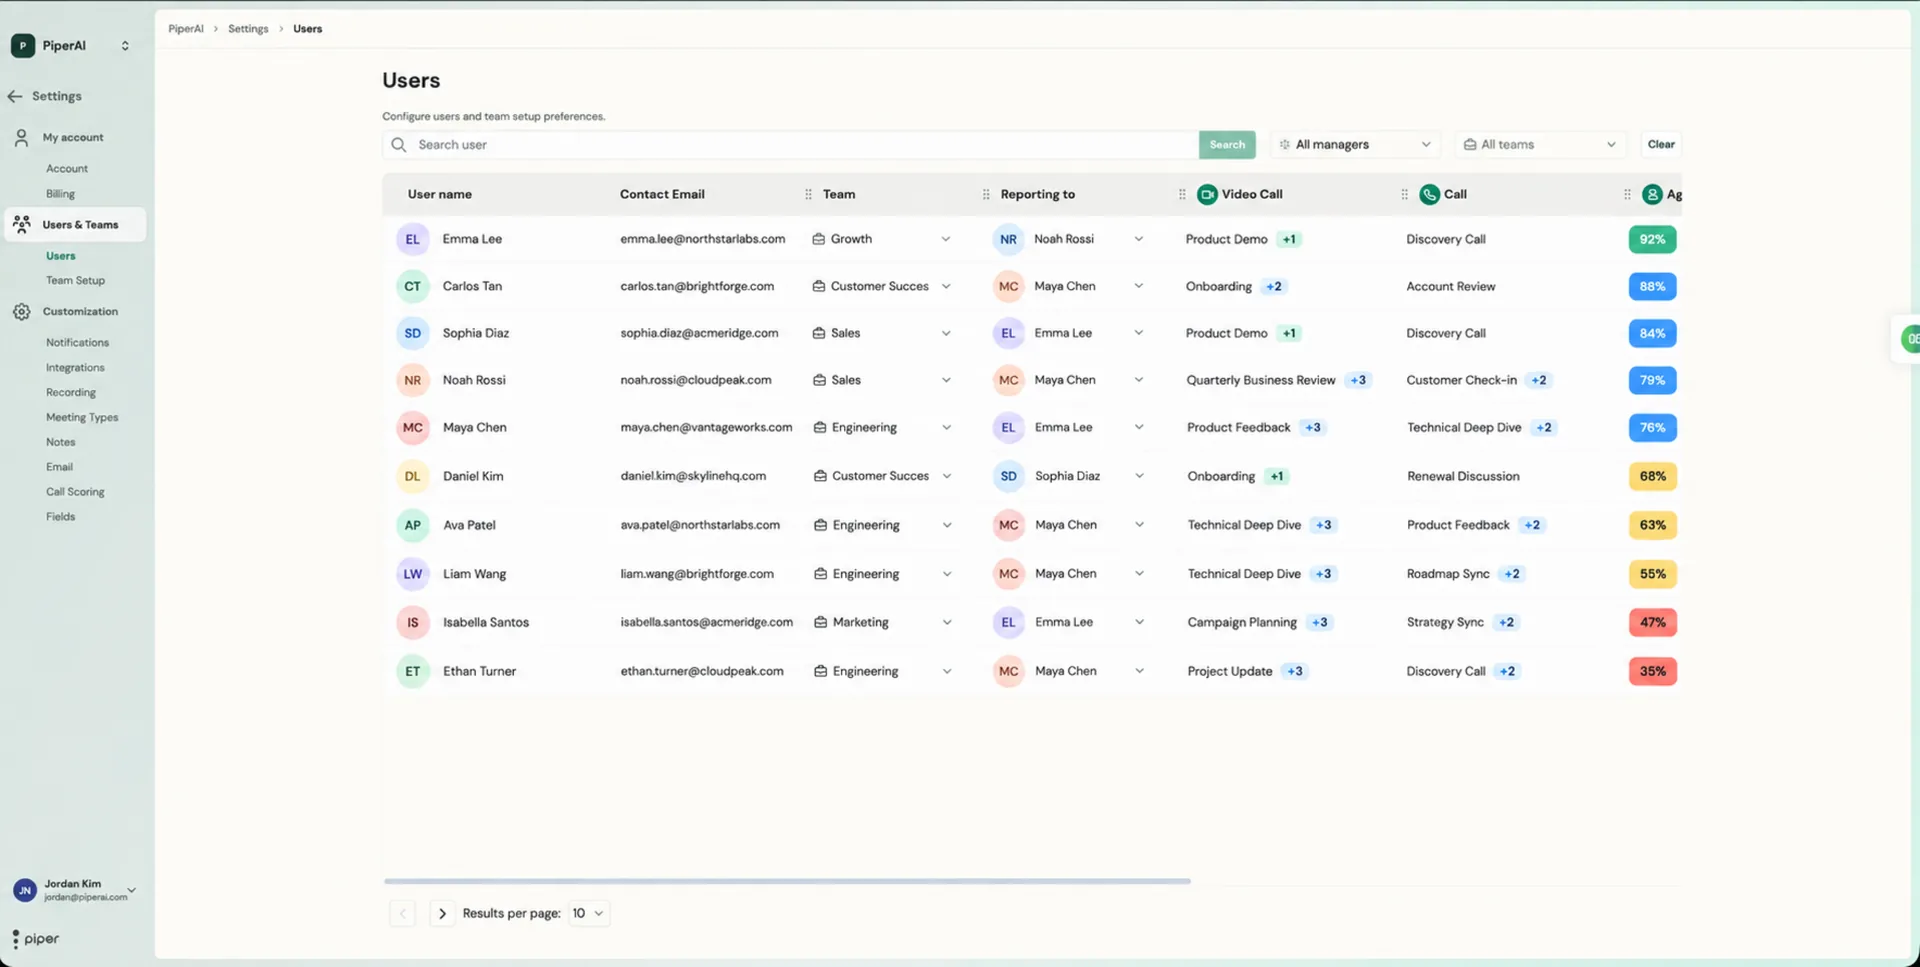Open the All teams filter dropdown
1920x967 pixels.
pyautogui.click(x=1540, y=145)
